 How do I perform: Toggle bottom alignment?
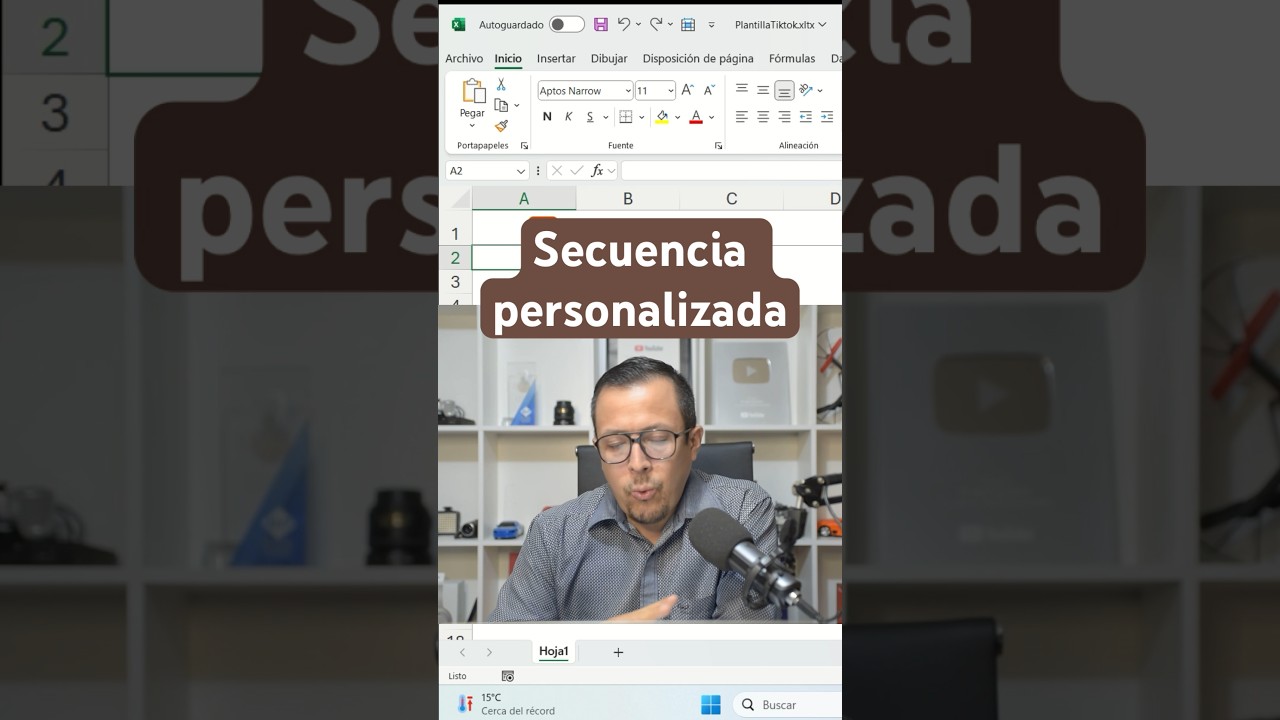coord(784,90)
